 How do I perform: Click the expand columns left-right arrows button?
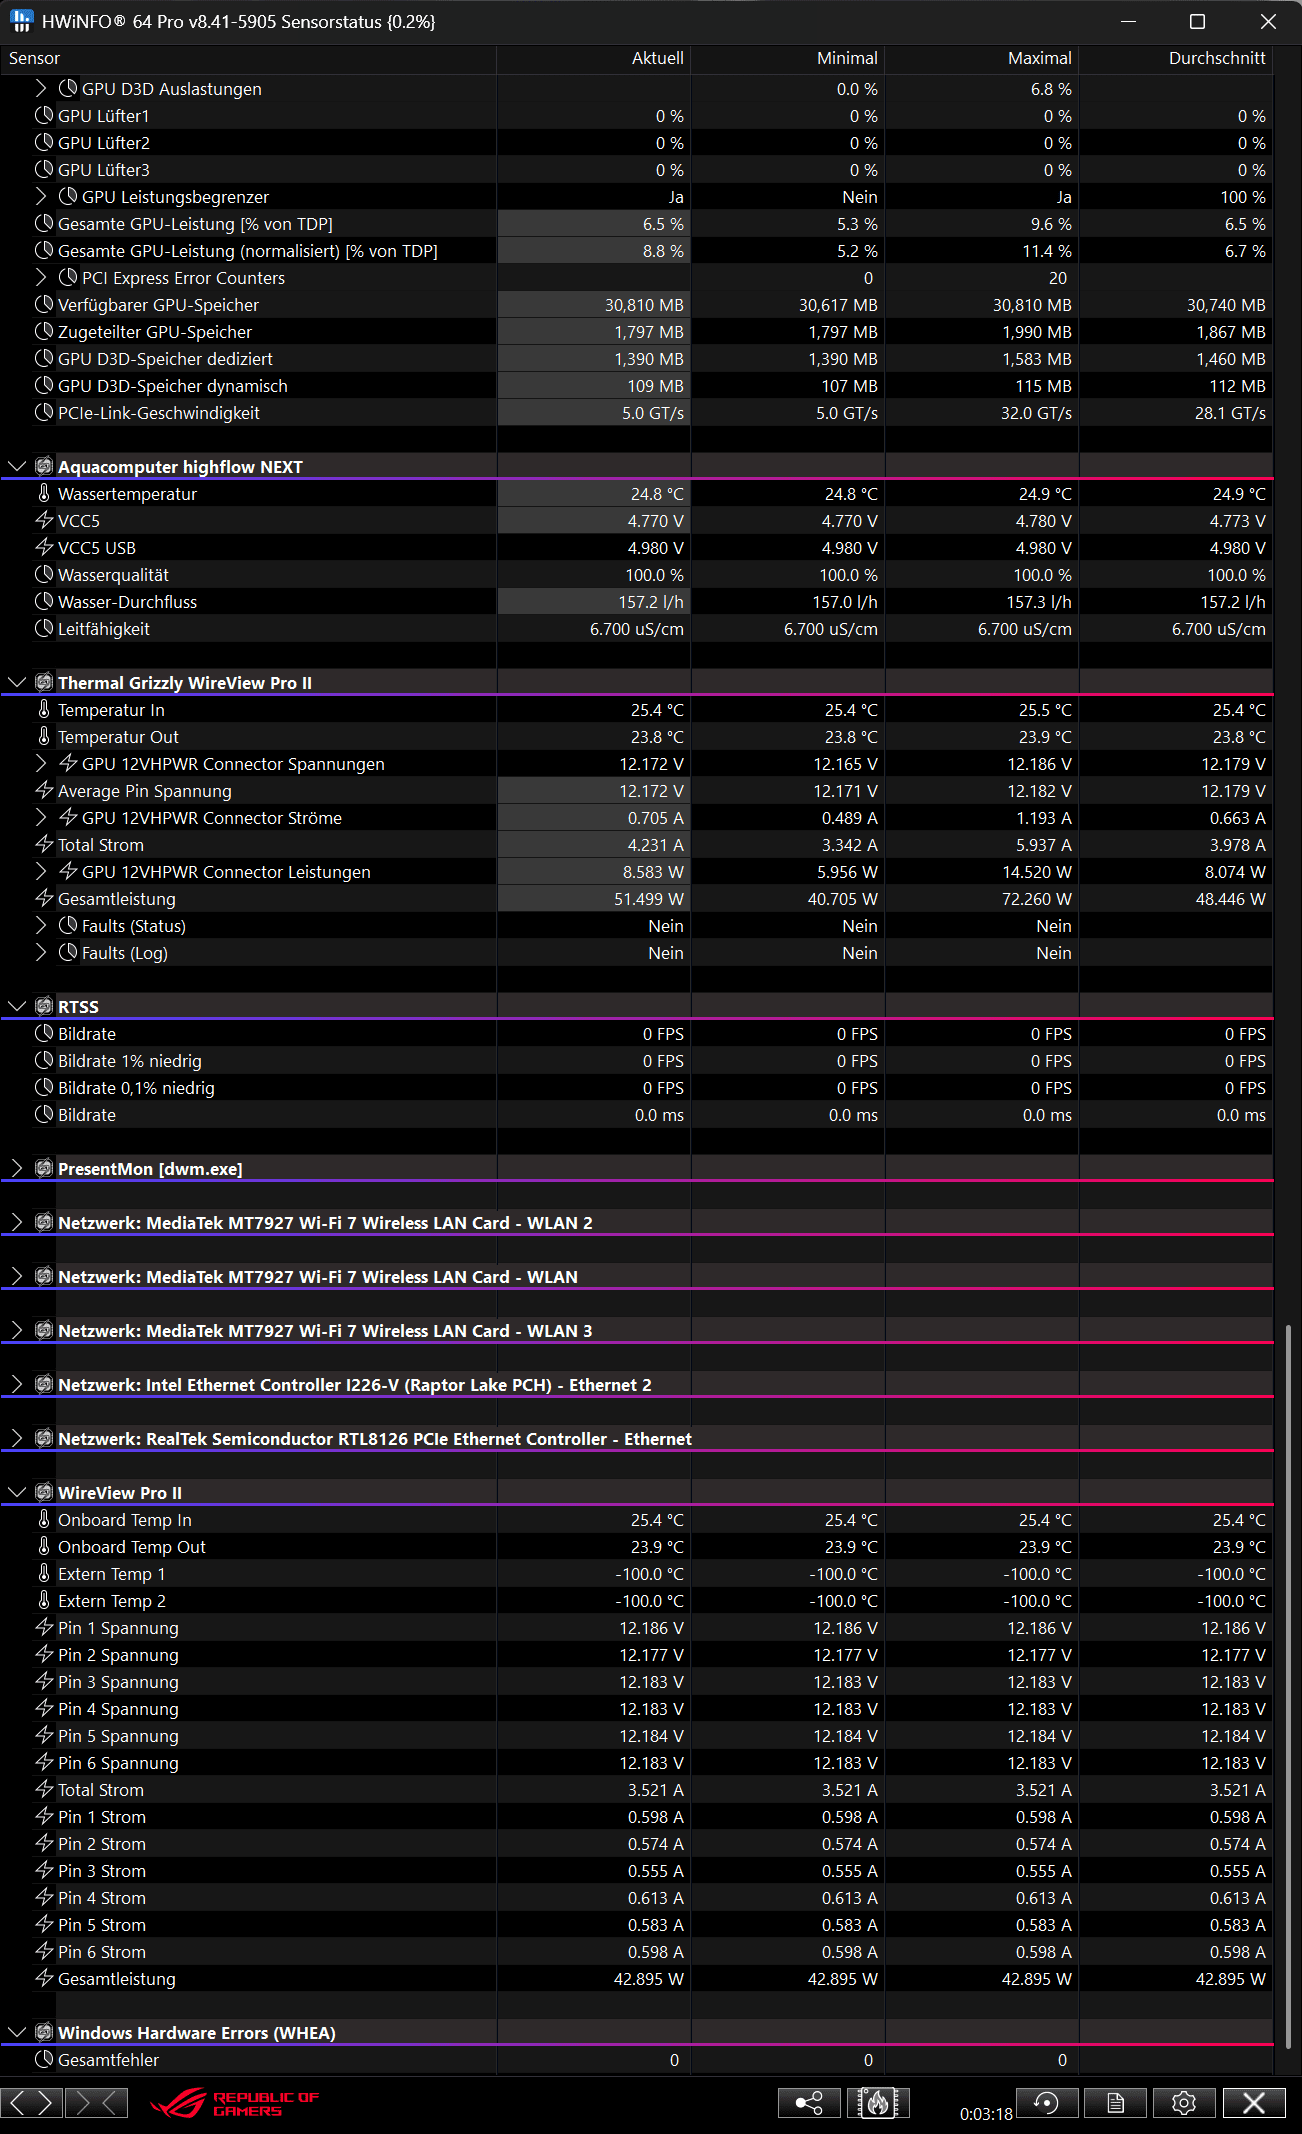coord(31,2103)
